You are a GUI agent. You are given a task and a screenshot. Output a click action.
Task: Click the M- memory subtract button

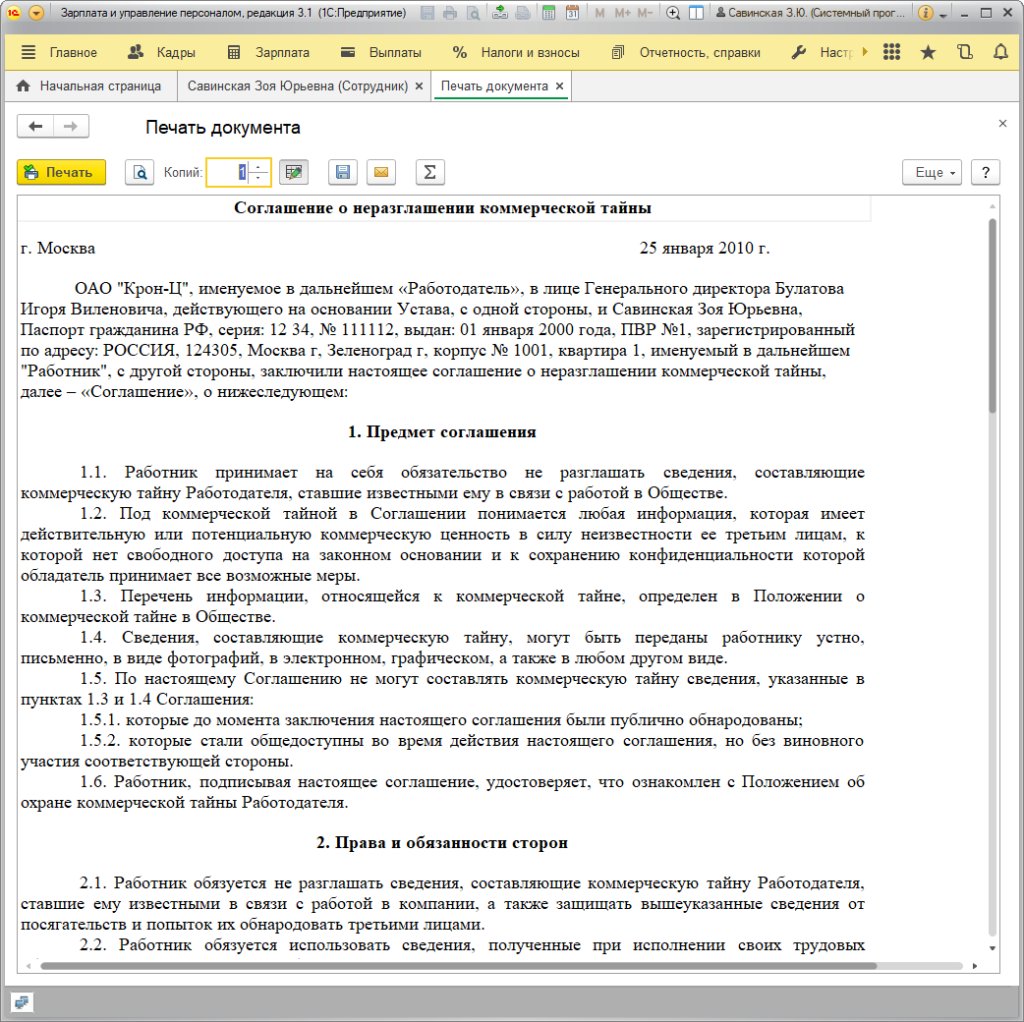[x=645, y=13]
